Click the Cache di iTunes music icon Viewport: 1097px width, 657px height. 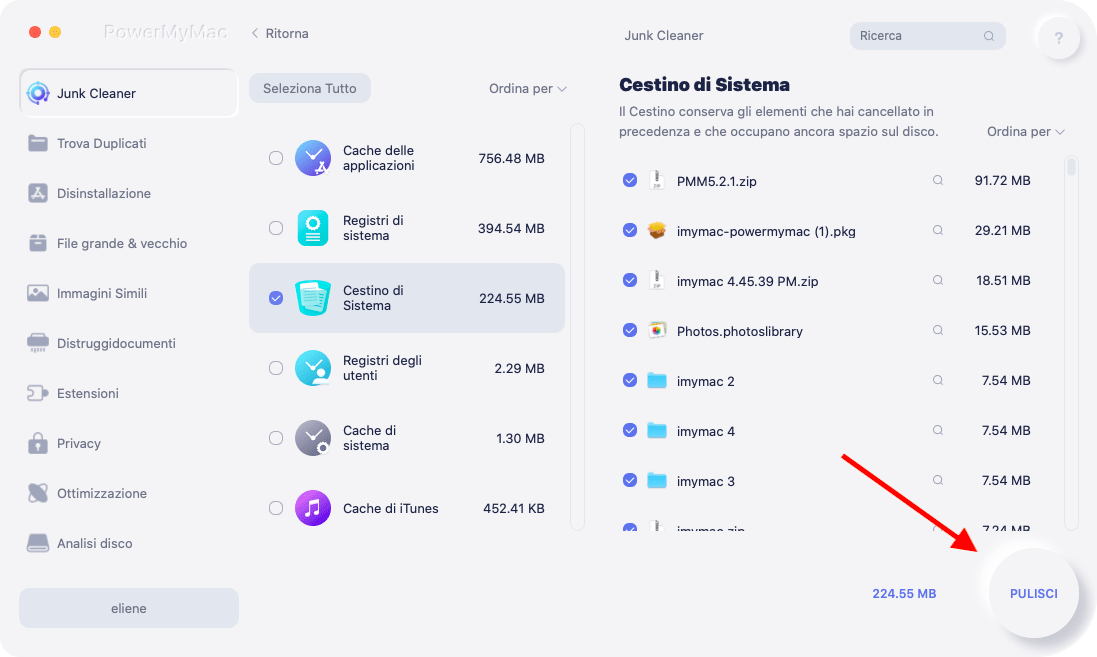pyautogui.click(x=313, y=508)
